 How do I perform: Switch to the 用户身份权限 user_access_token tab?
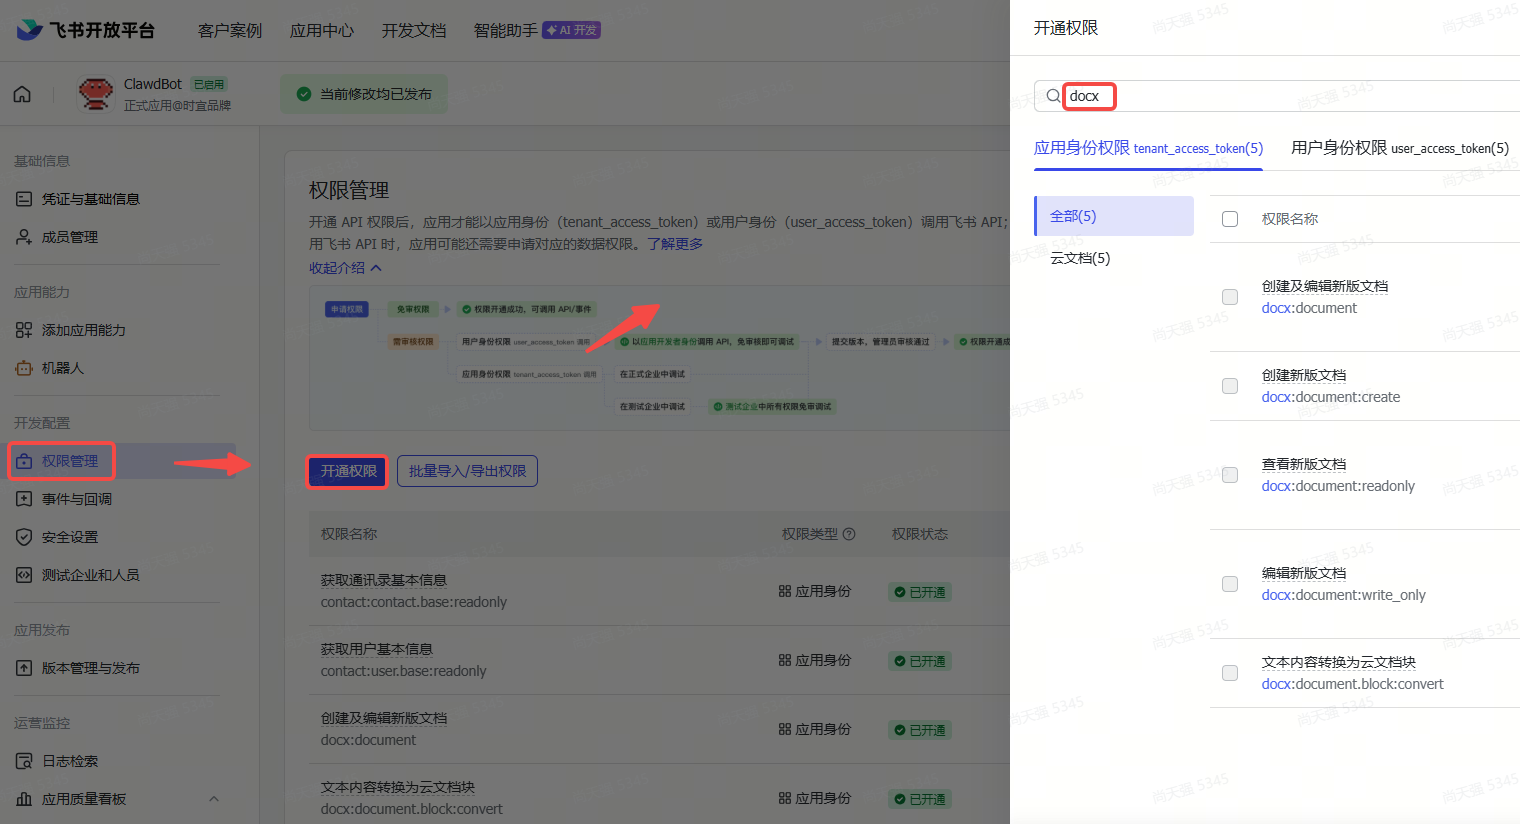(x=1400, y=148)
